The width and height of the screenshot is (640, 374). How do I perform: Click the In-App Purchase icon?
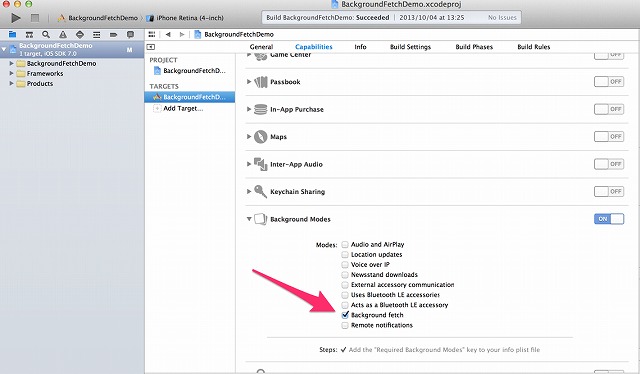(260, 109)
